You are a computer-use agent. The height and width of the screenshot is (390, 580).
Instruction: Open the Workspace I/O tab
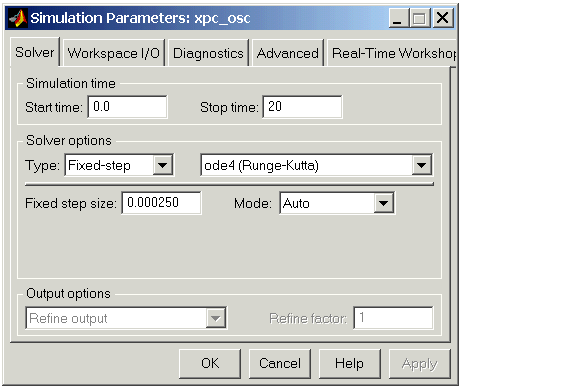(x=114, y=53)
